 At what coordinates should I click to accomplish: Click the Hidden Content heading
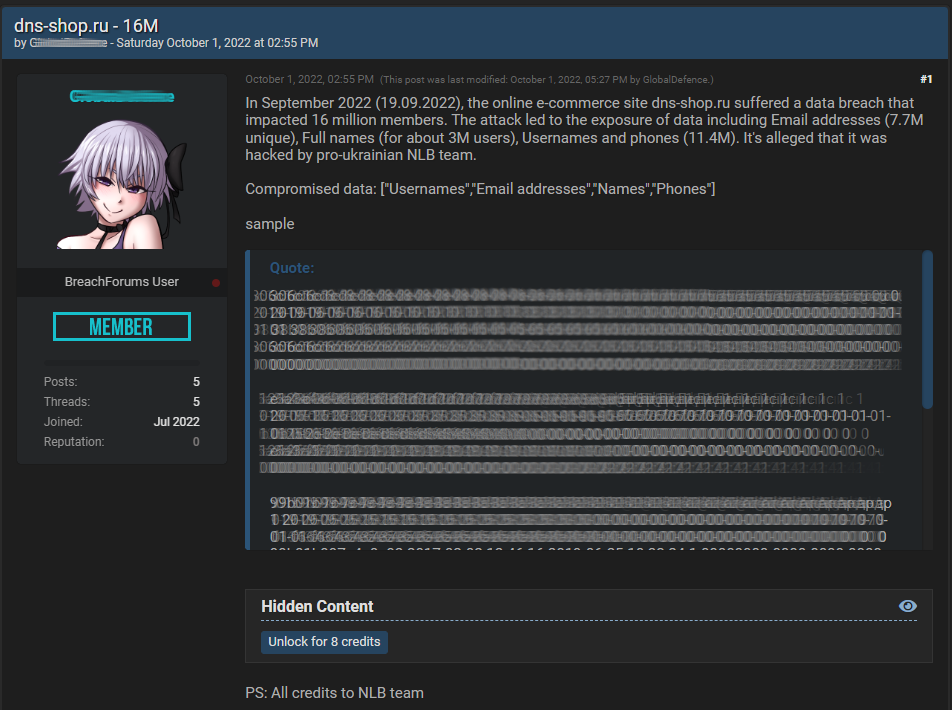click(317, 606)
